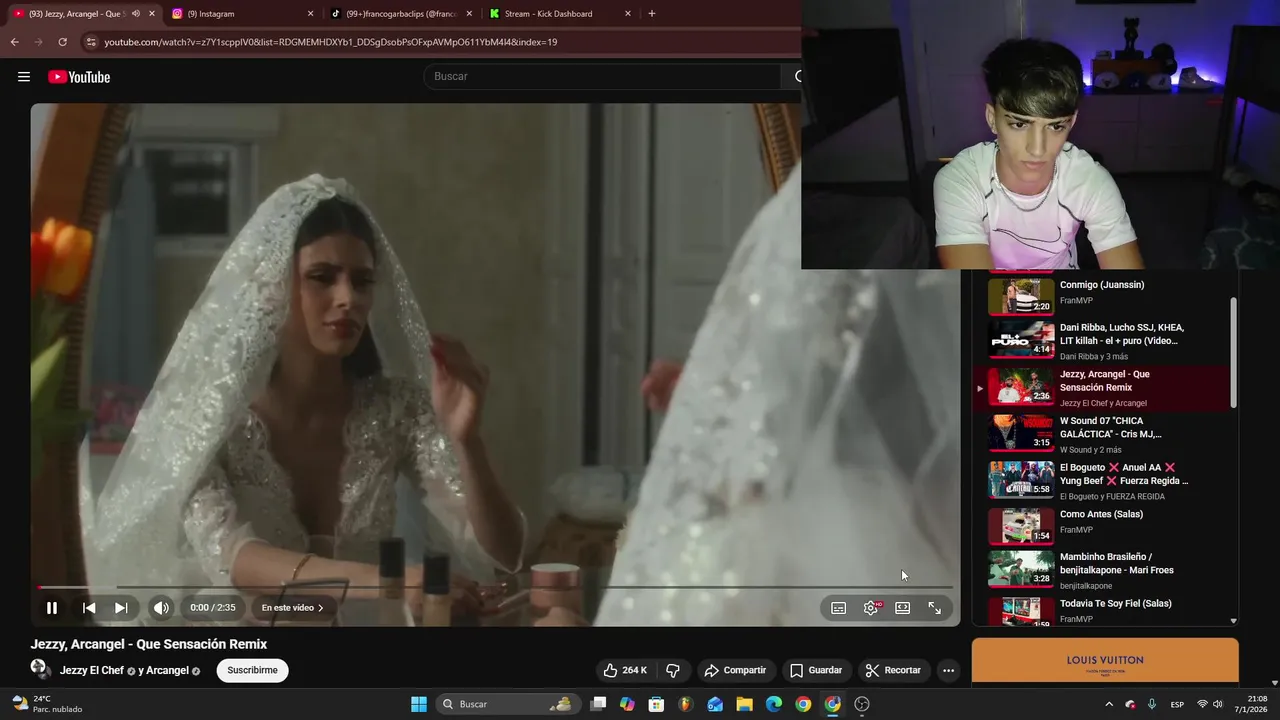Click the browser URL address bar

point(440,42)
